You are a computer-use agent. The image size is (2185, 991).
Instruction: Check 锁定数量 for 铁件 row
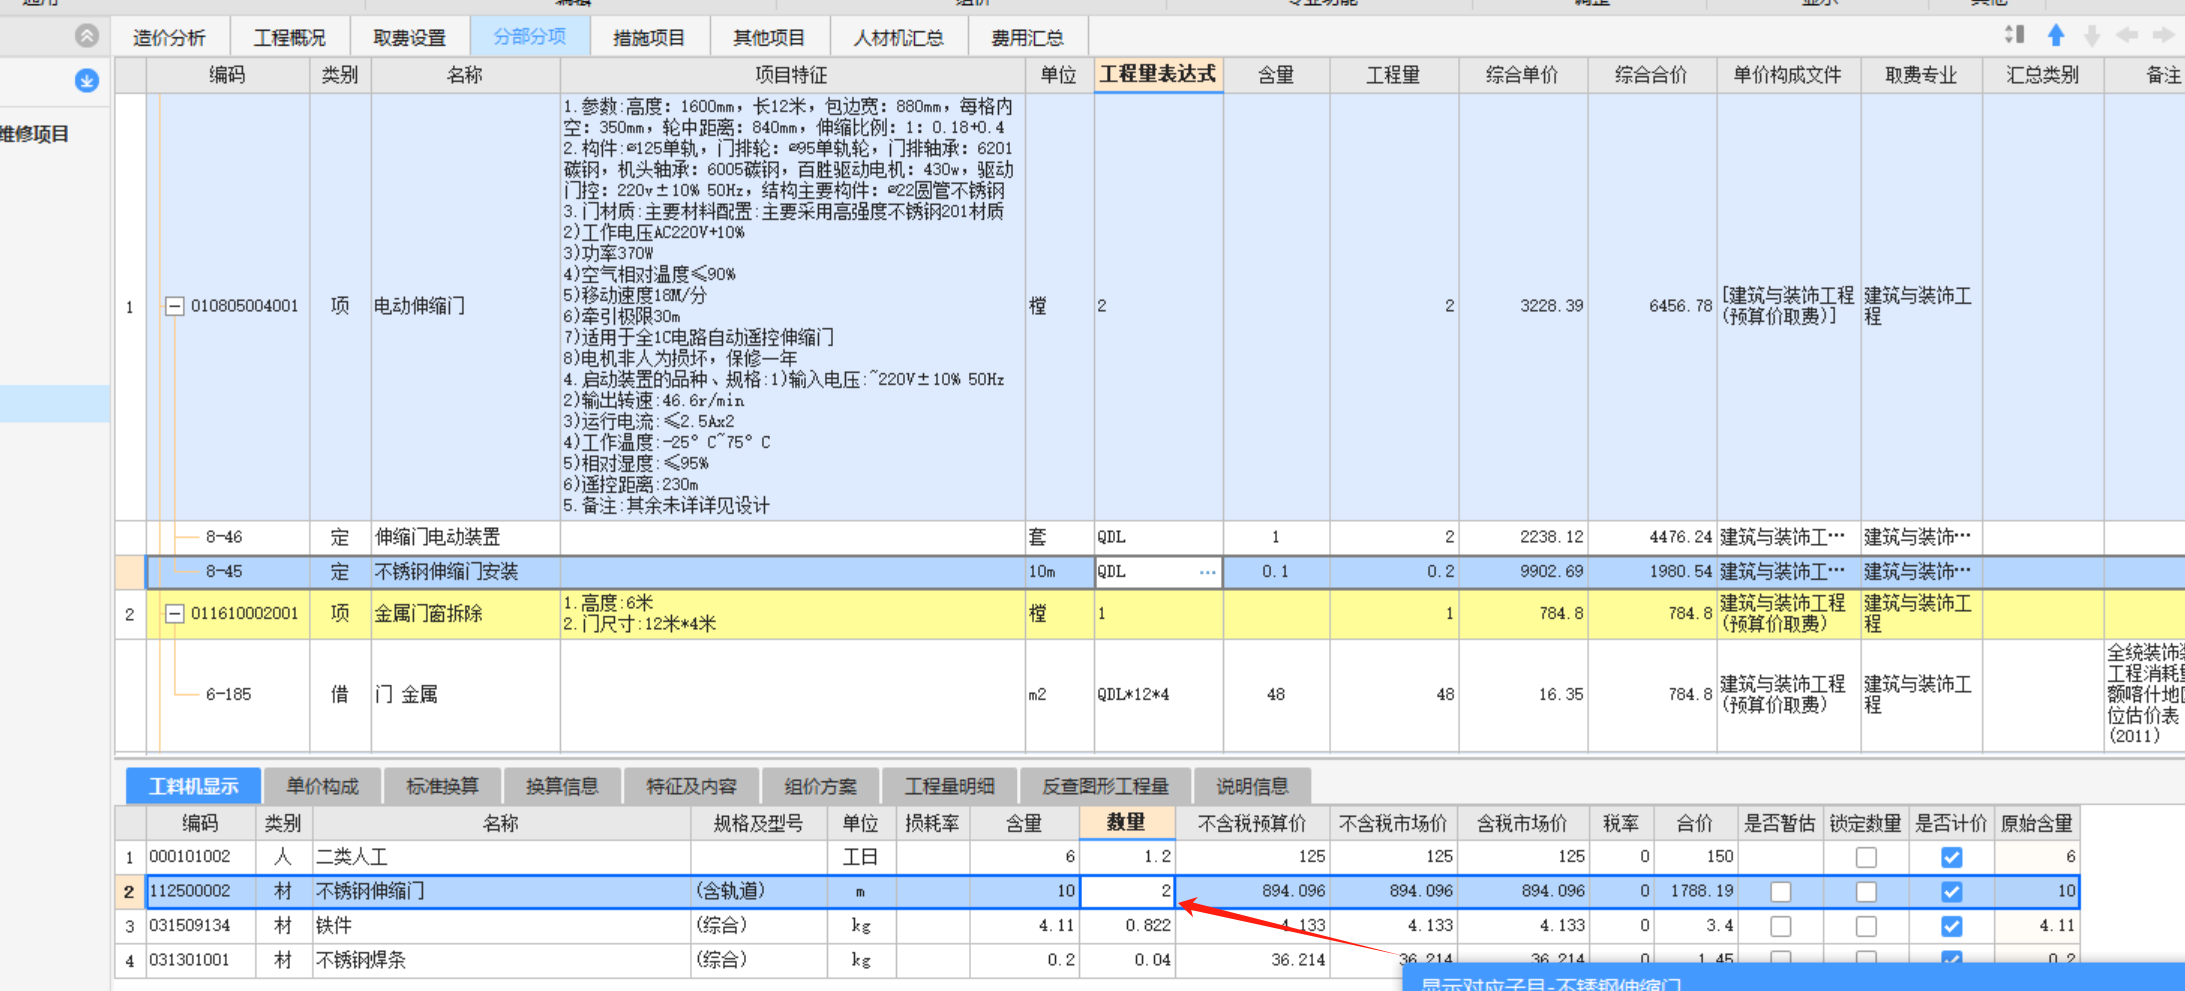[1866, 926]
